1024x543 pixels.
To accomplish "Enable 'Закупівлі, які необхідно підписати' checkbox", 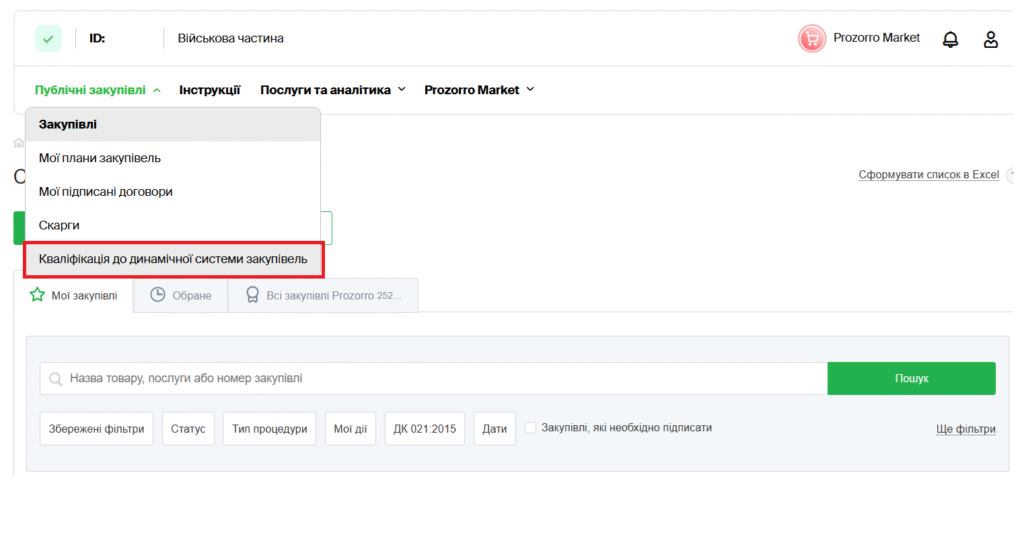I will (x=530, y=427).
